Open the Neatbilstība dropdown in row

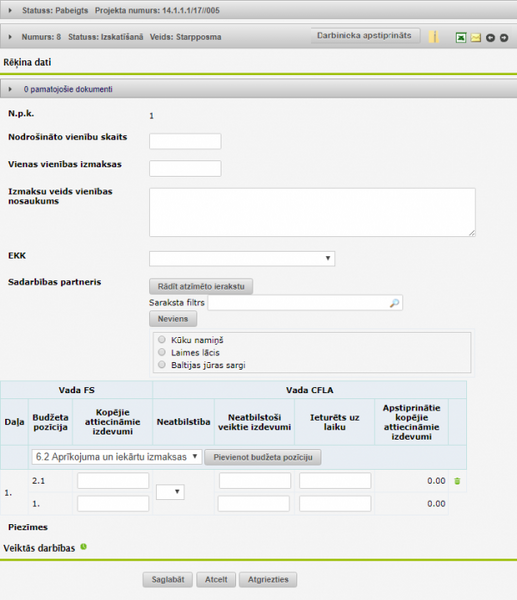(170, 492)
